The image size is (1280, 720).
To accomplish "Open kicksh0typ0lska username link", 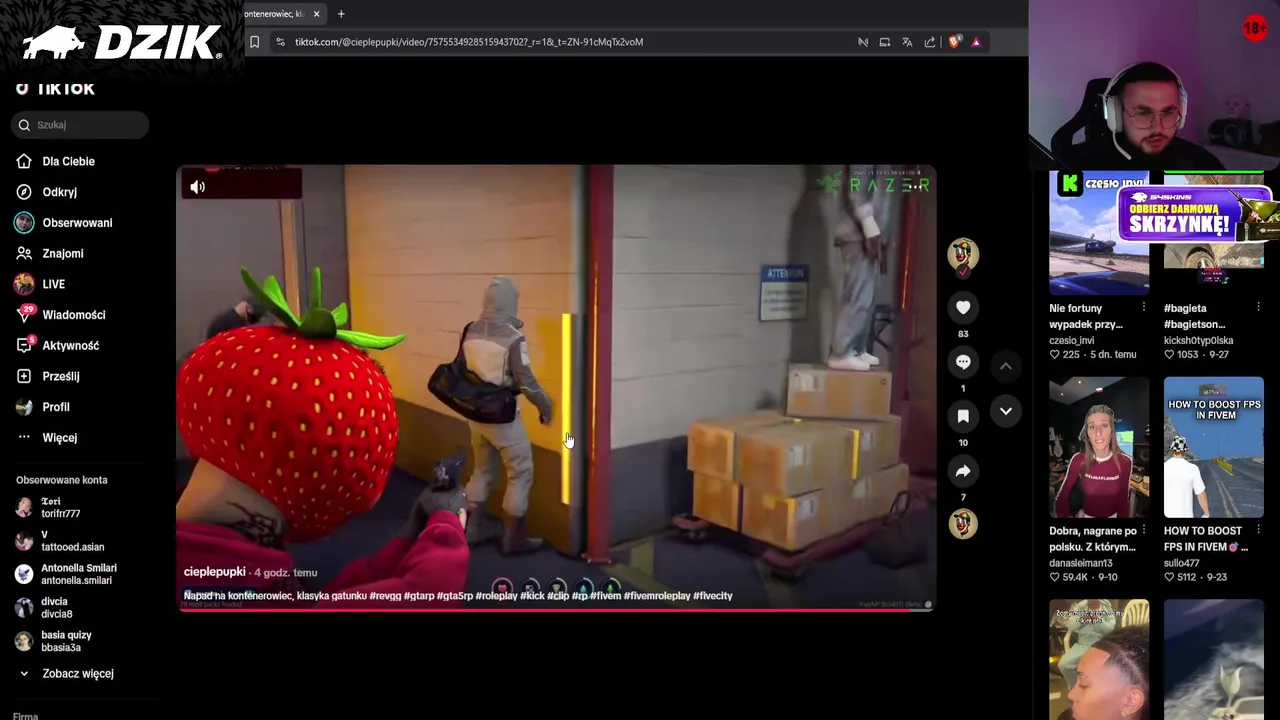I will pyautogui.click(x=1198, y=341).
